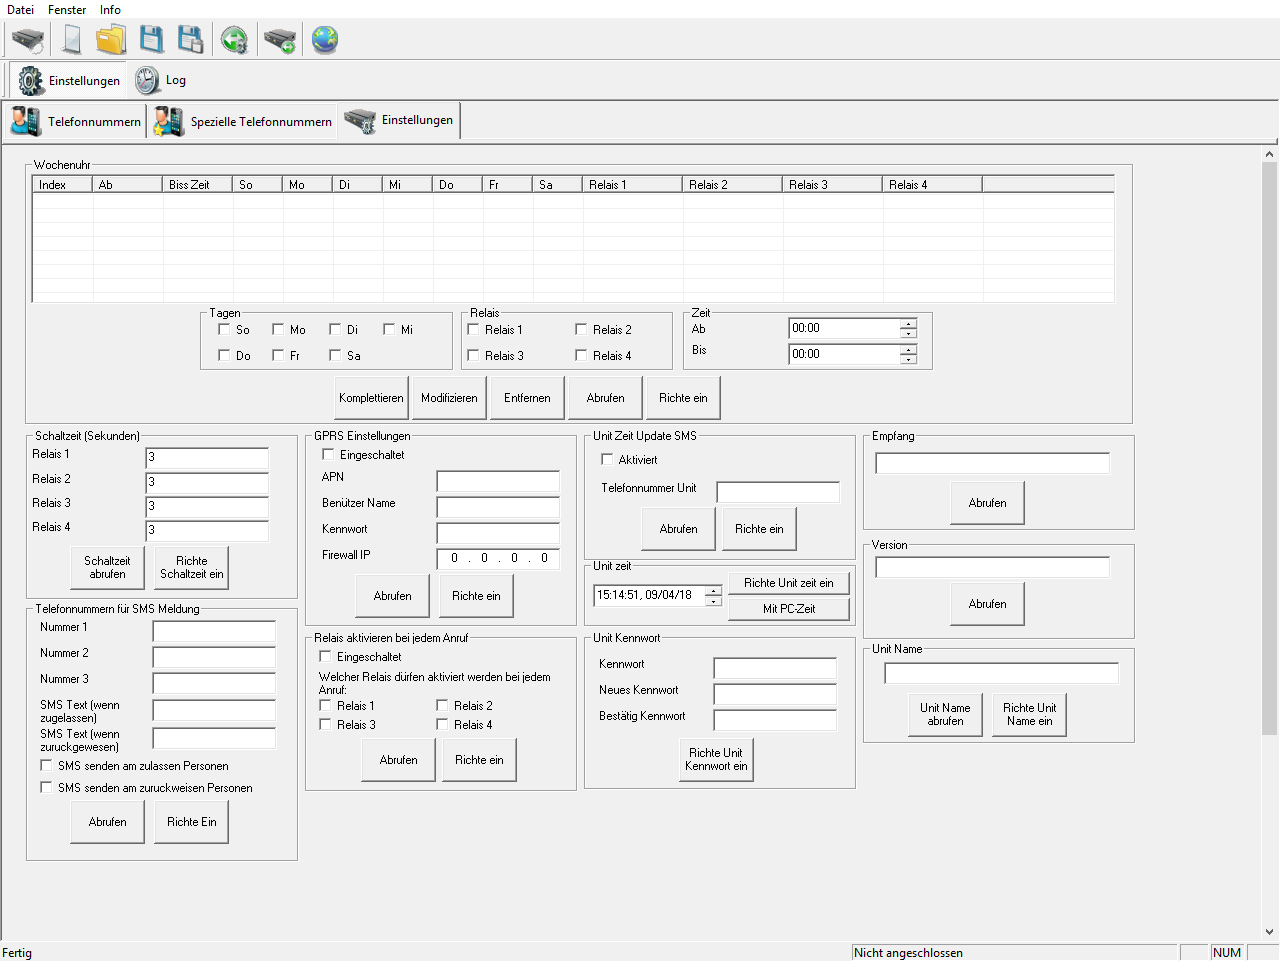The width and height of the screenshot is (1280, 961).
Task: Click the APN input field
Action: pos(498,482)
